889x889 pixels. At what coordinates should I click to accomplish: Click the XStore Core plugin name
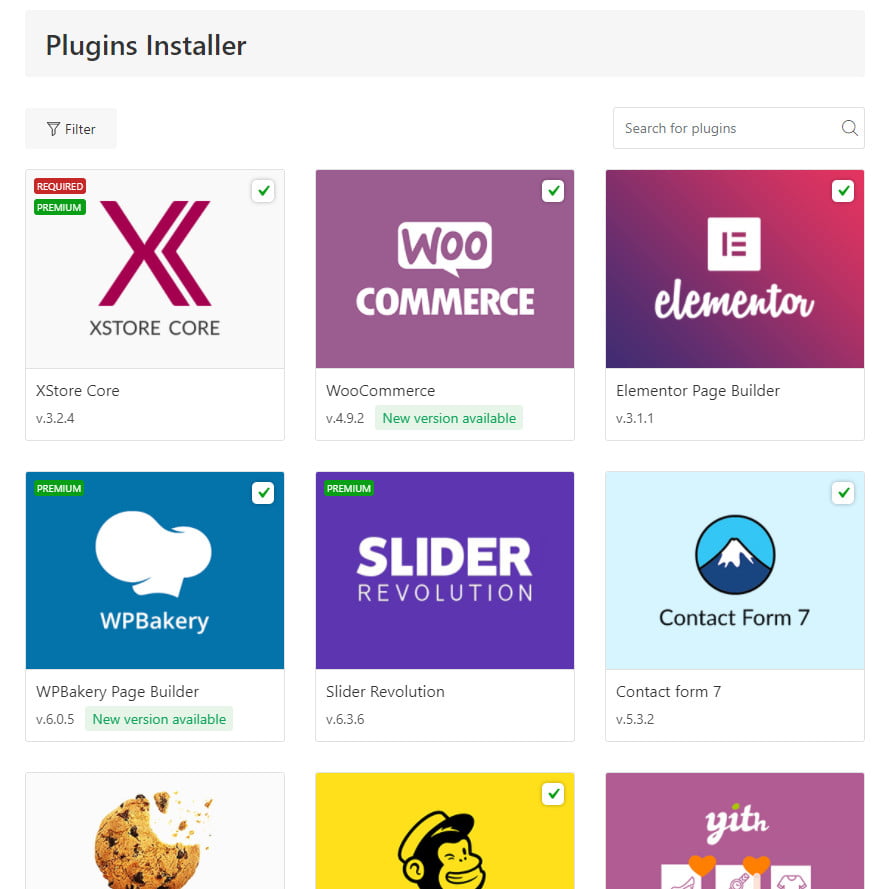[78, 391]
